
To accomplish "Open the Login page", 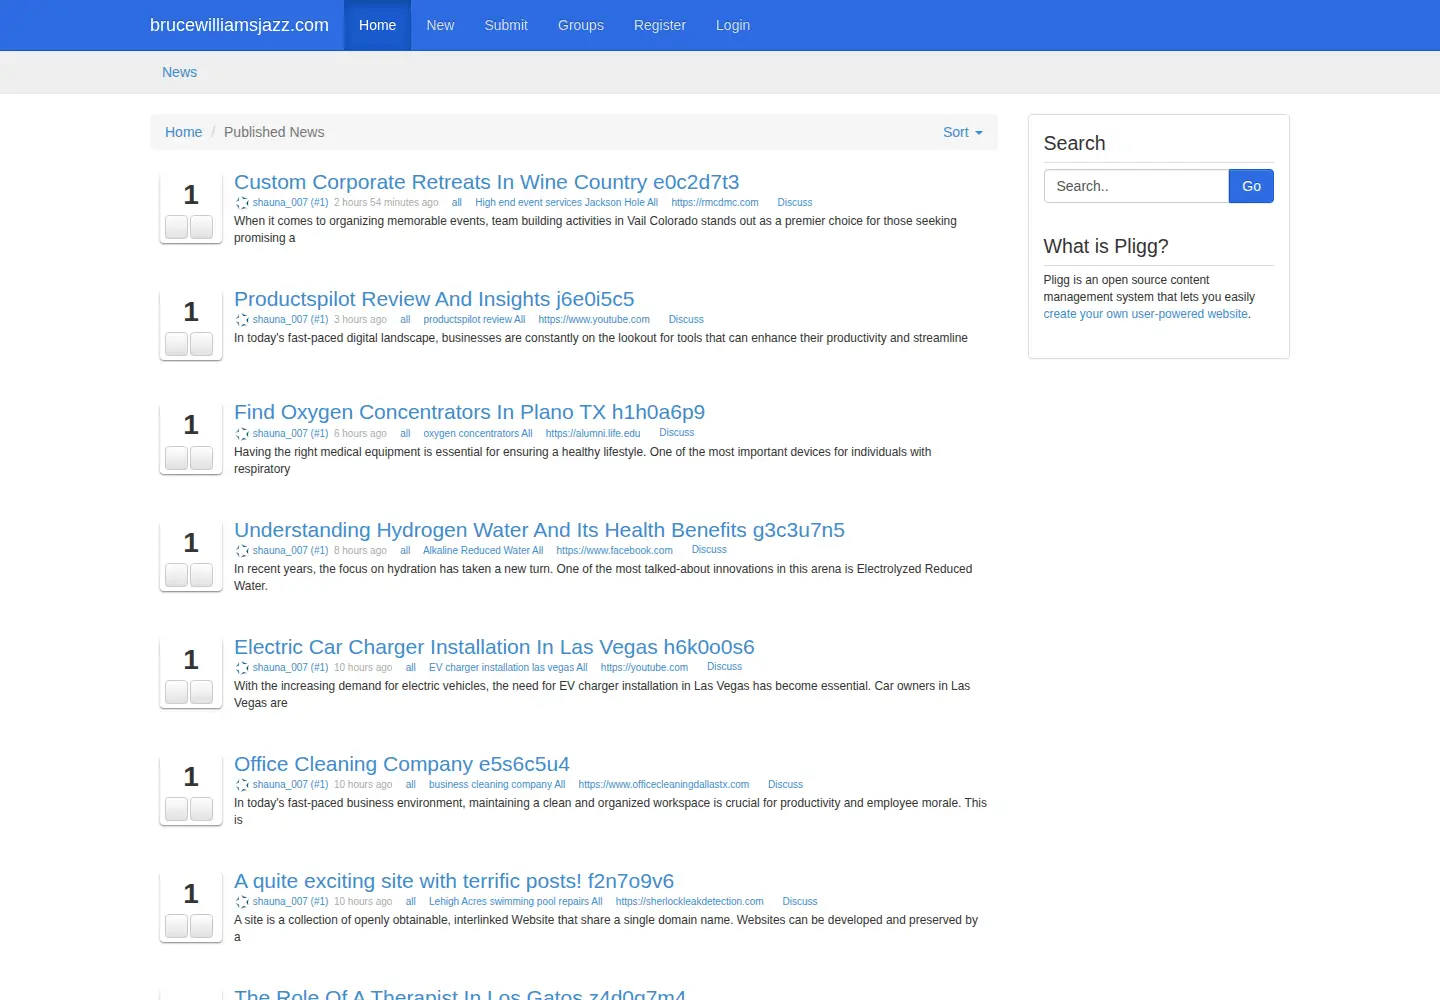I will point(733,25).
